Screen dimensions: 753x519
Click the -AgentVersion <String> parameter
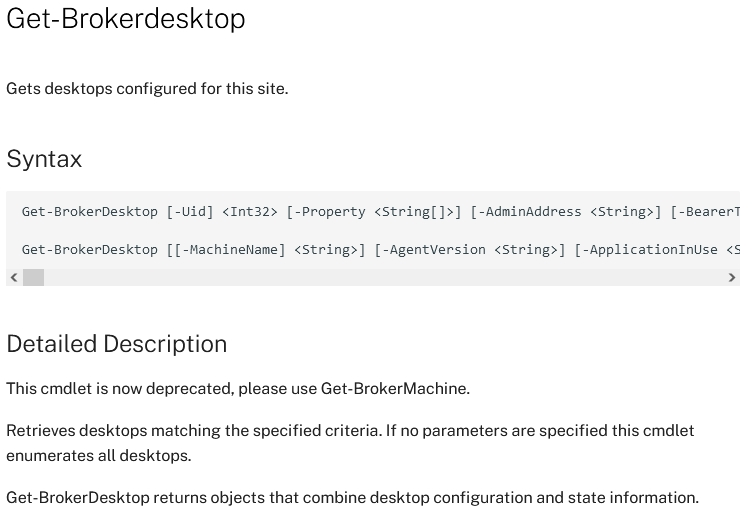(470, 250)
